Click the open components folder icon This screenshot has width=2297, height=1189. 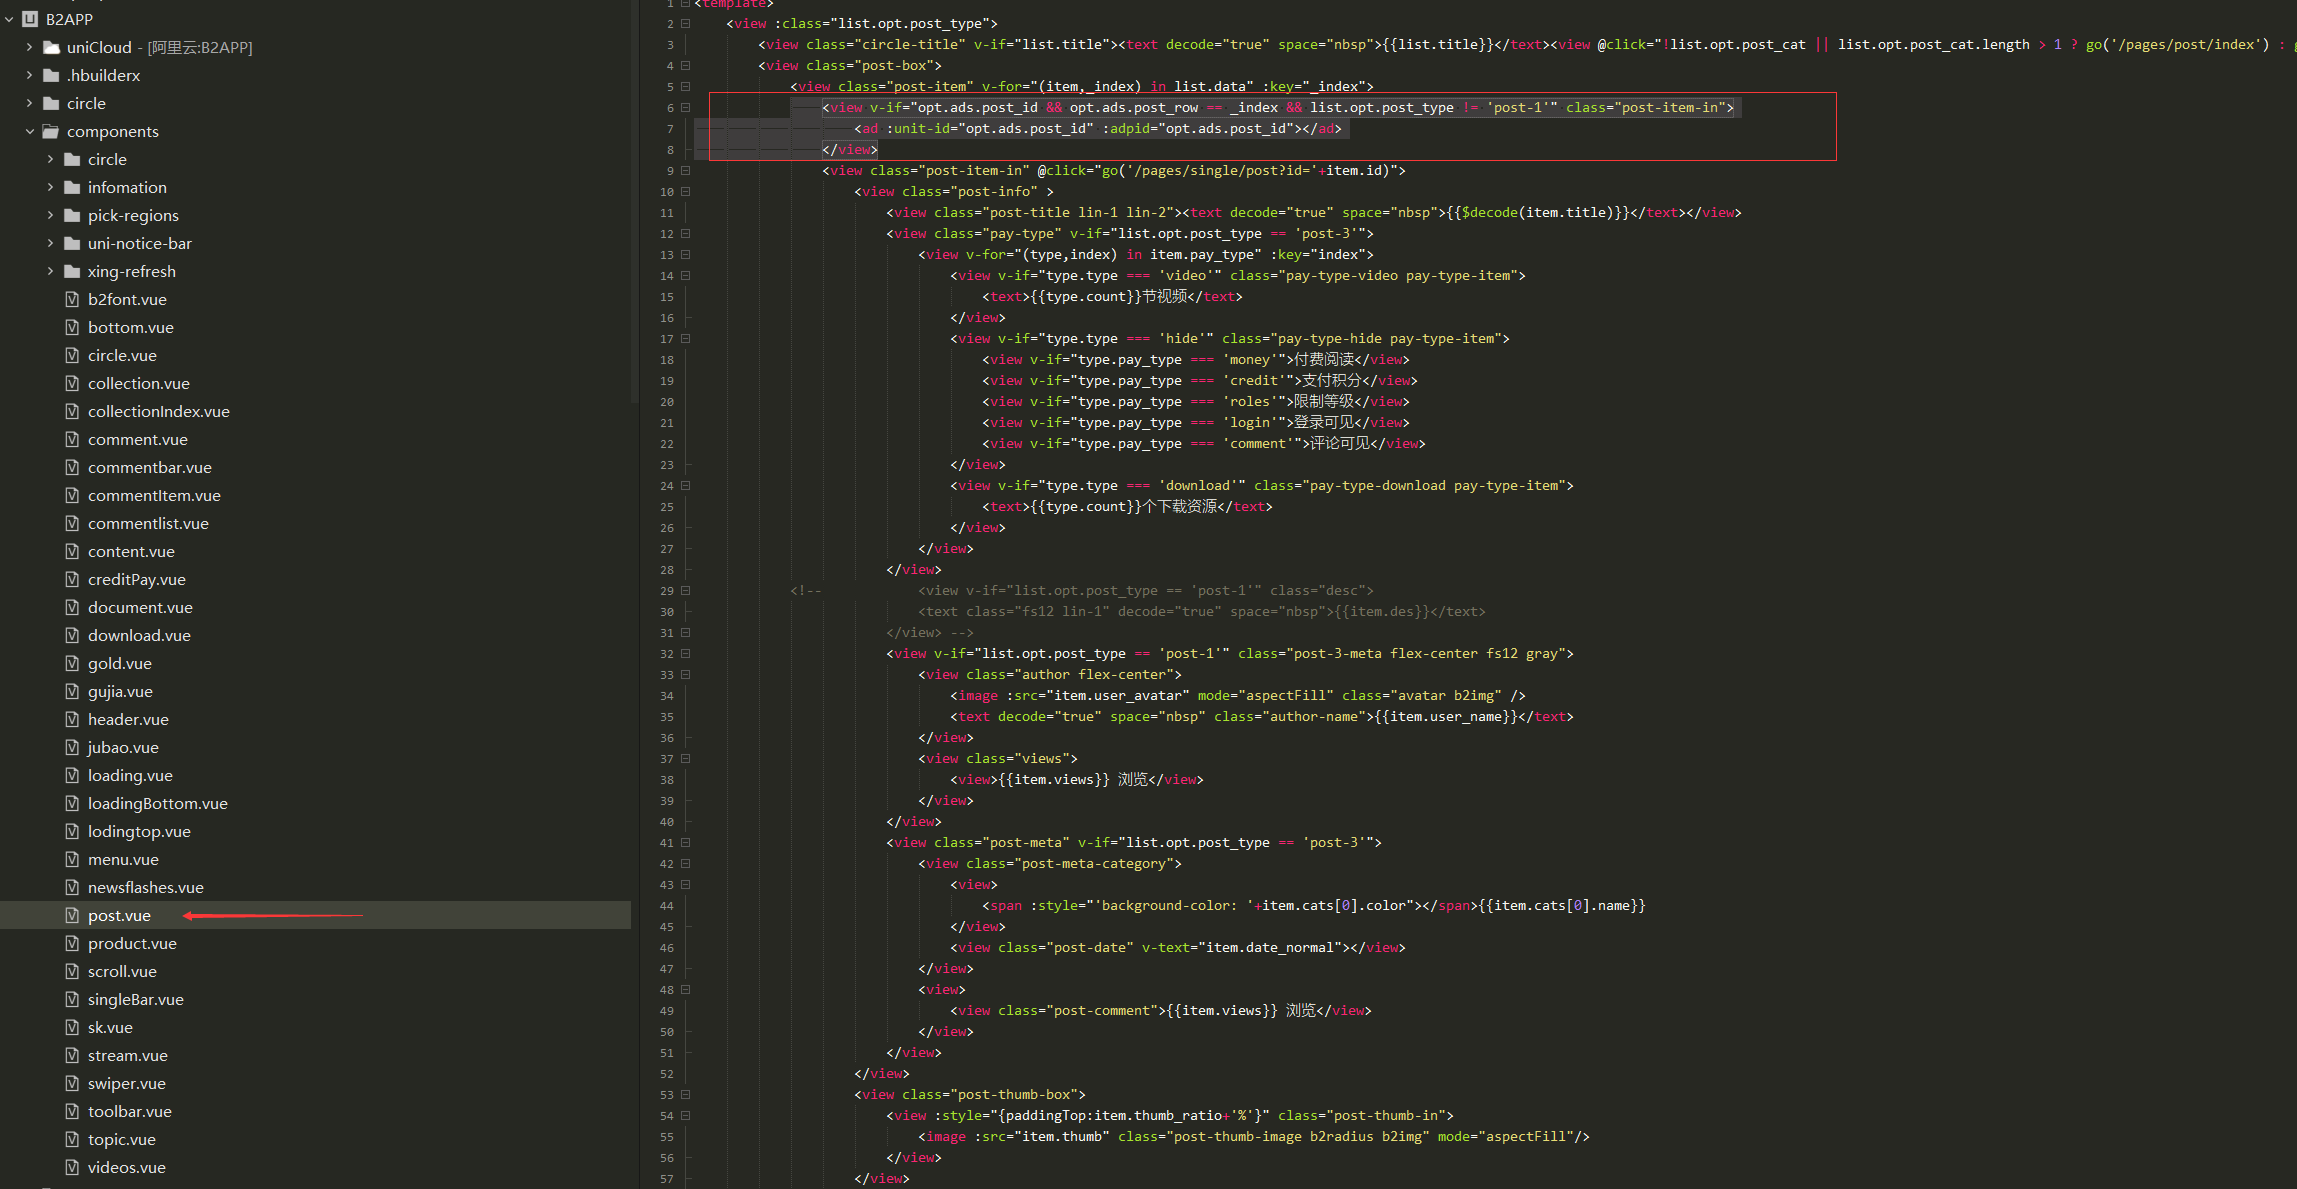point(51,131)
